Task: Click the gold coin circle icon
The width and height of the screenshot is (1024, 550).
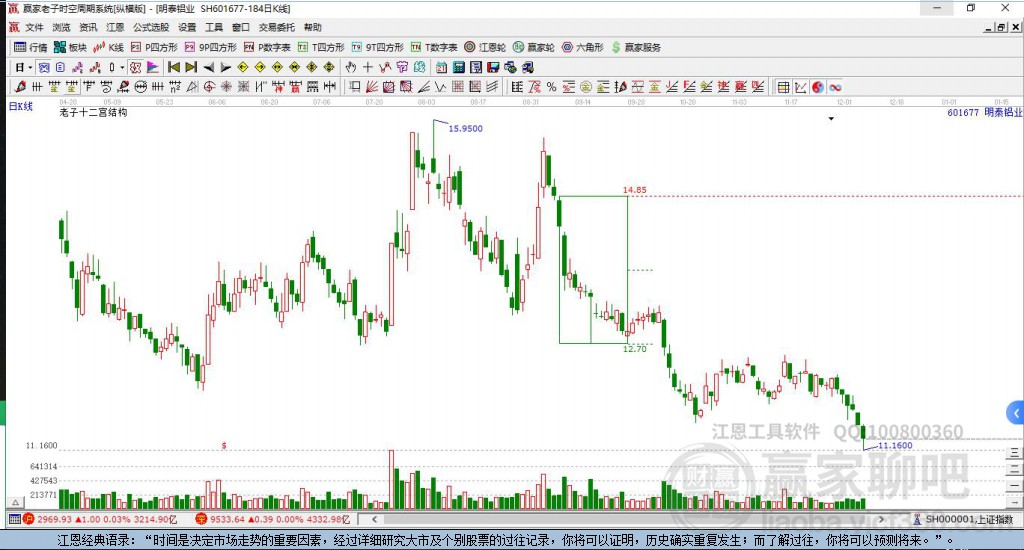Action: click(x=585, y=87)
